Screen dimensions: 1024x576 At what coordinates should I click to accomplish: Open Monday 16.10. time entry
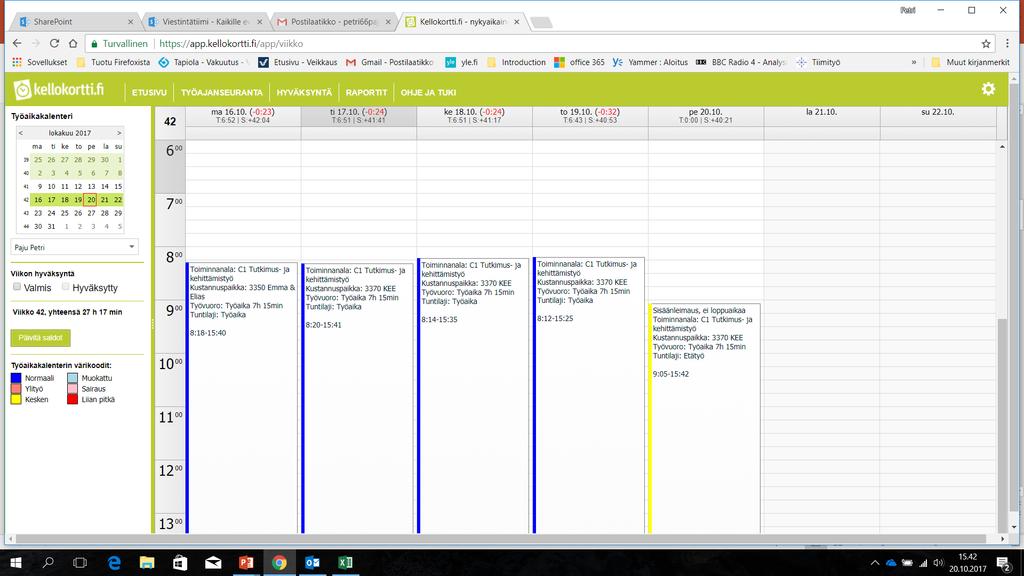(x=242, y=397)
